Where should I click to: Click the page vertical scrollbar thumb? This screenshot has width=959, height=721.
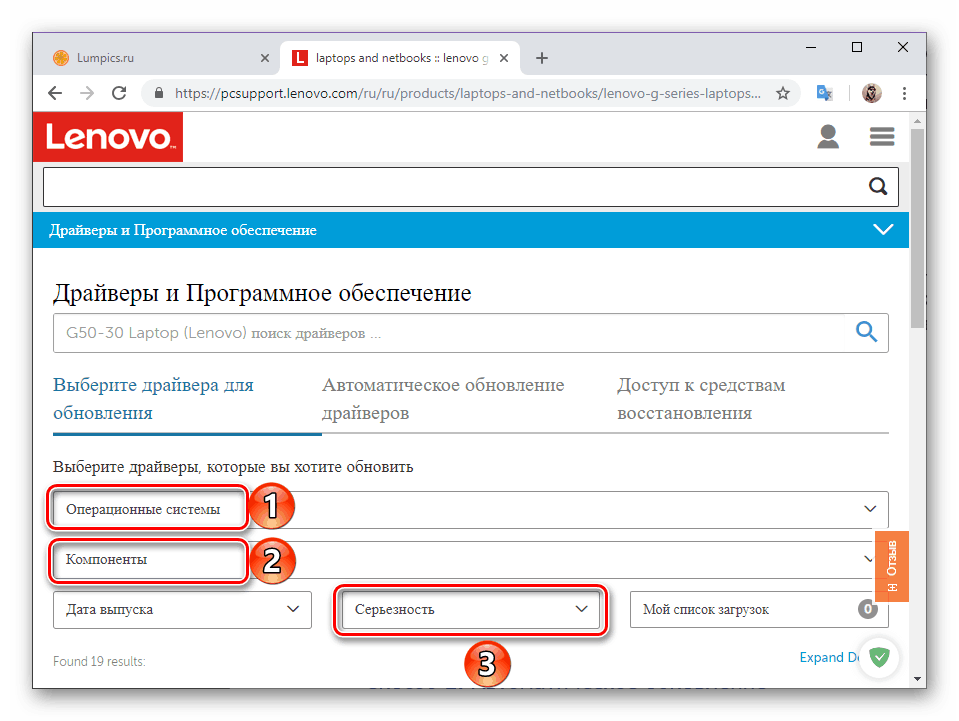(x=917, y=229)
